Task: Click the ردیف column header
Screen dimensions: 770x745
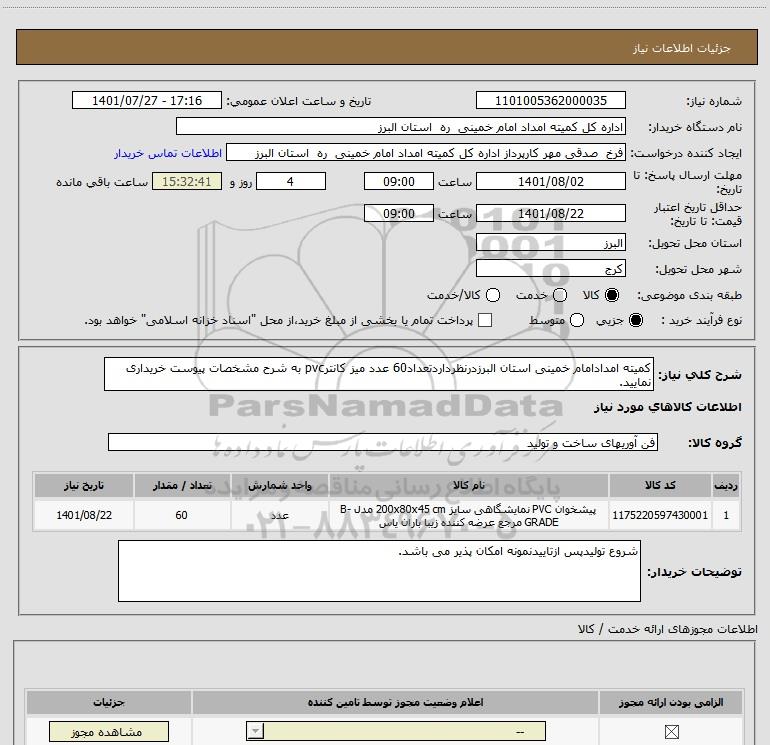Action: coord(726,485)
